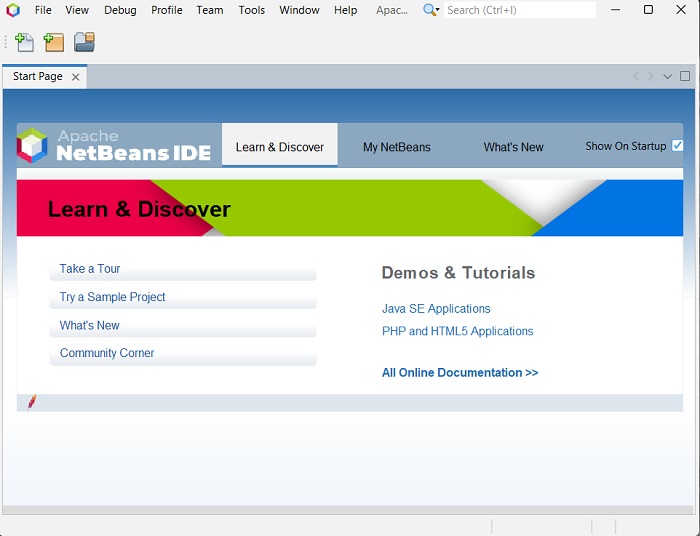The width and height of the screenshot is (700, 536).
Task: Close the Start Page tab
Action: 76,77
